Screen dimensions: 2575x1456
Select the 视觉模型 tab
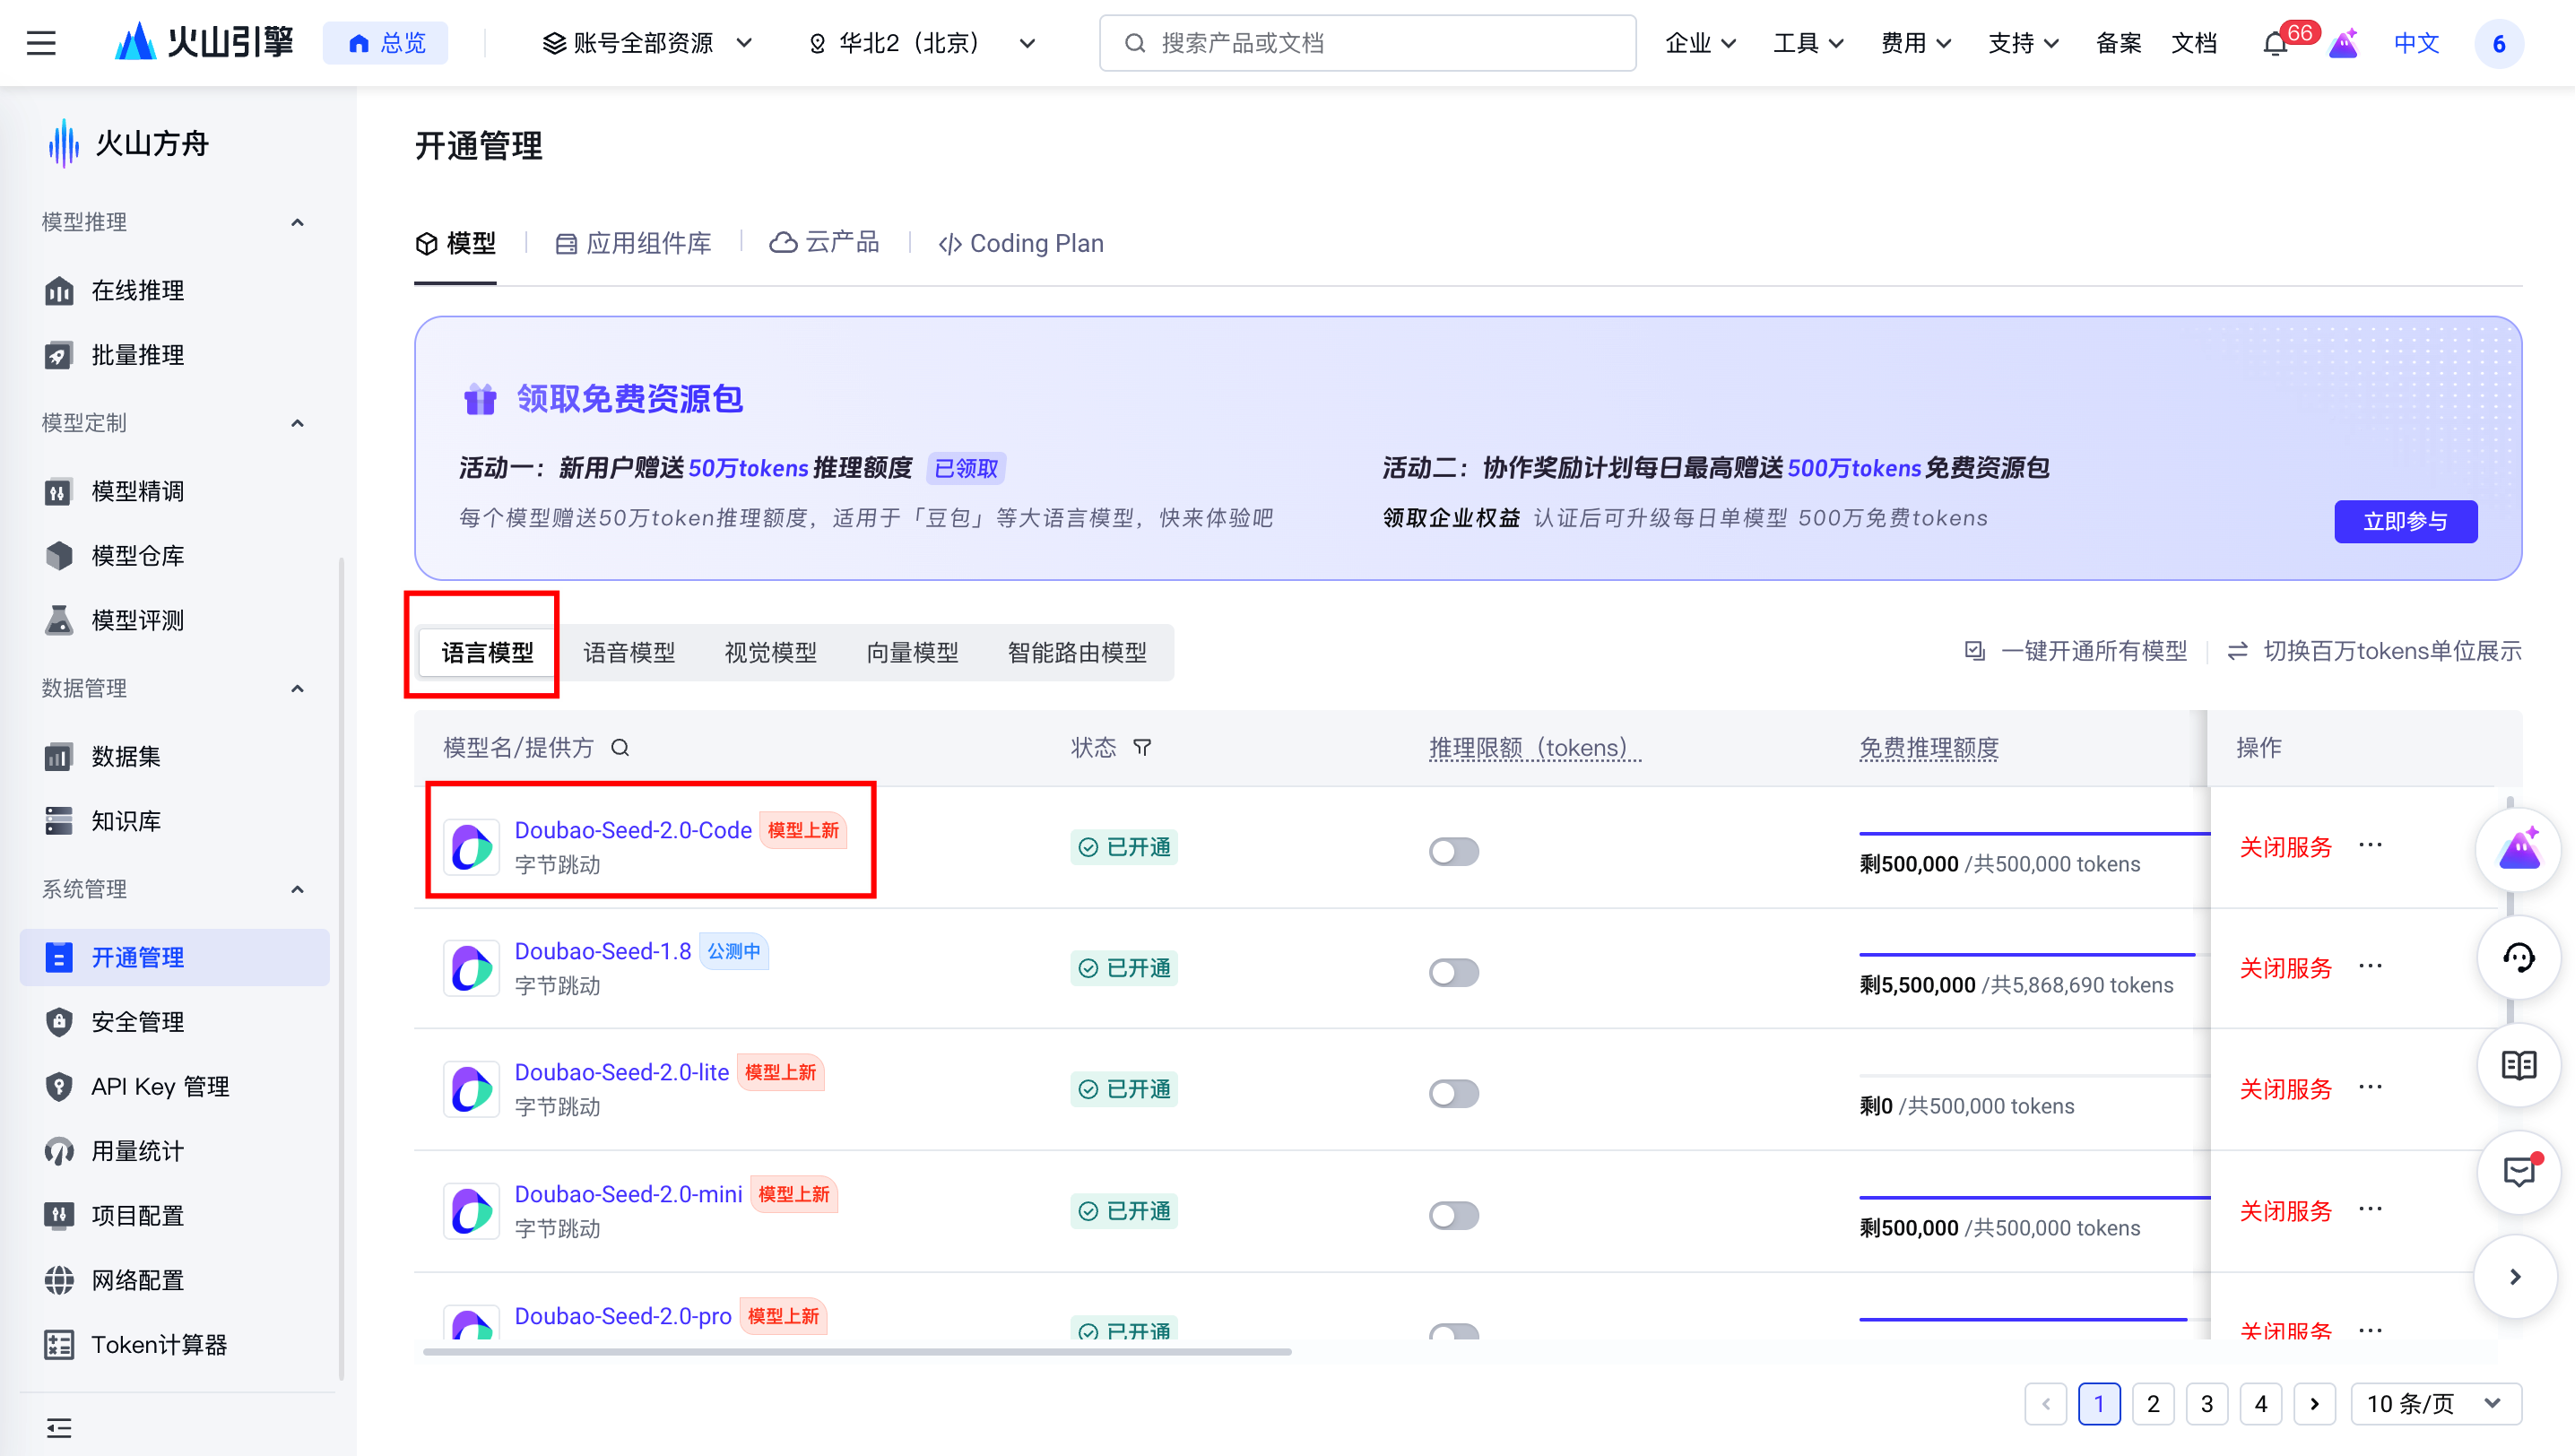770,652
